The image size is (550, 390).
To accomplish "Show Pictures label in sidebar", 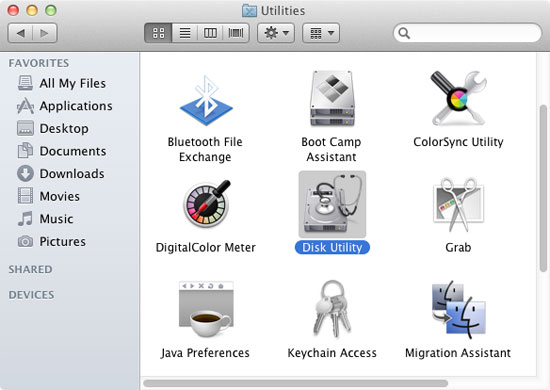I will coord(62,241).
